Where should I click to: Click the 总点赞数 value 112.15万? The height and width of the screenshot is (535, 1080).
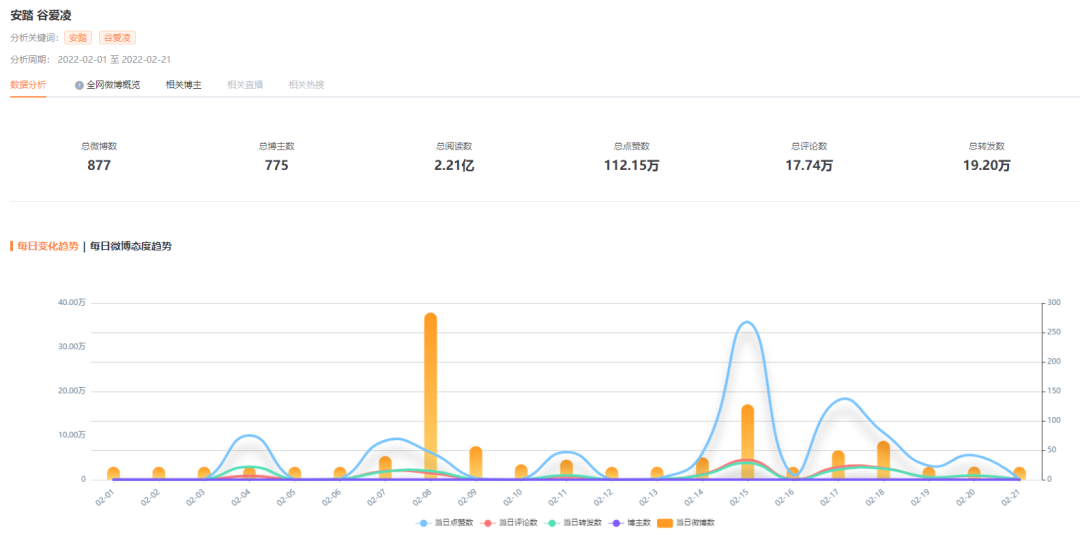pyautogui.click(x=632, y=165)
